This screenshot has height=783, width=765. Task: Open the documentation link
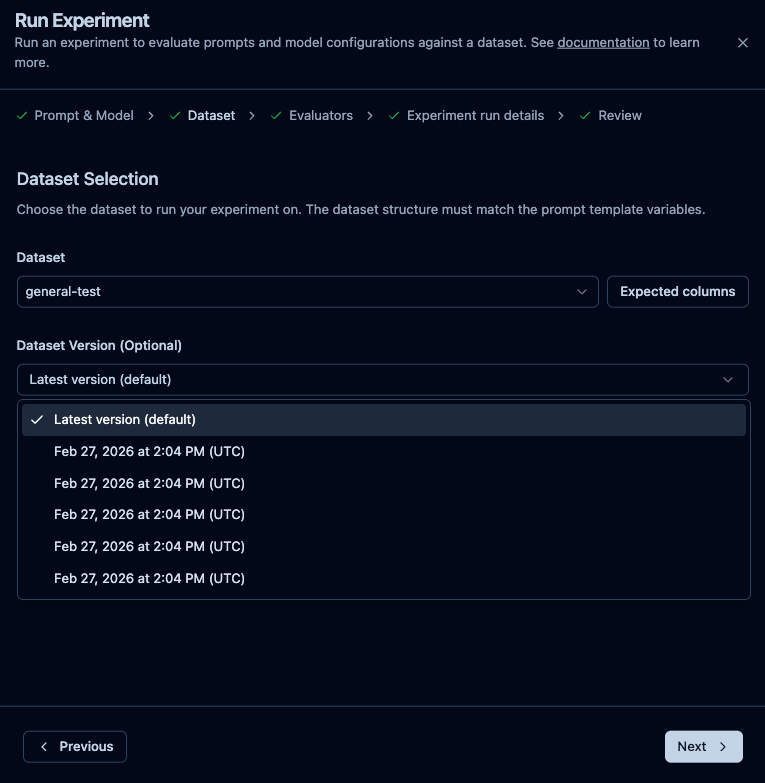(603, 43)
